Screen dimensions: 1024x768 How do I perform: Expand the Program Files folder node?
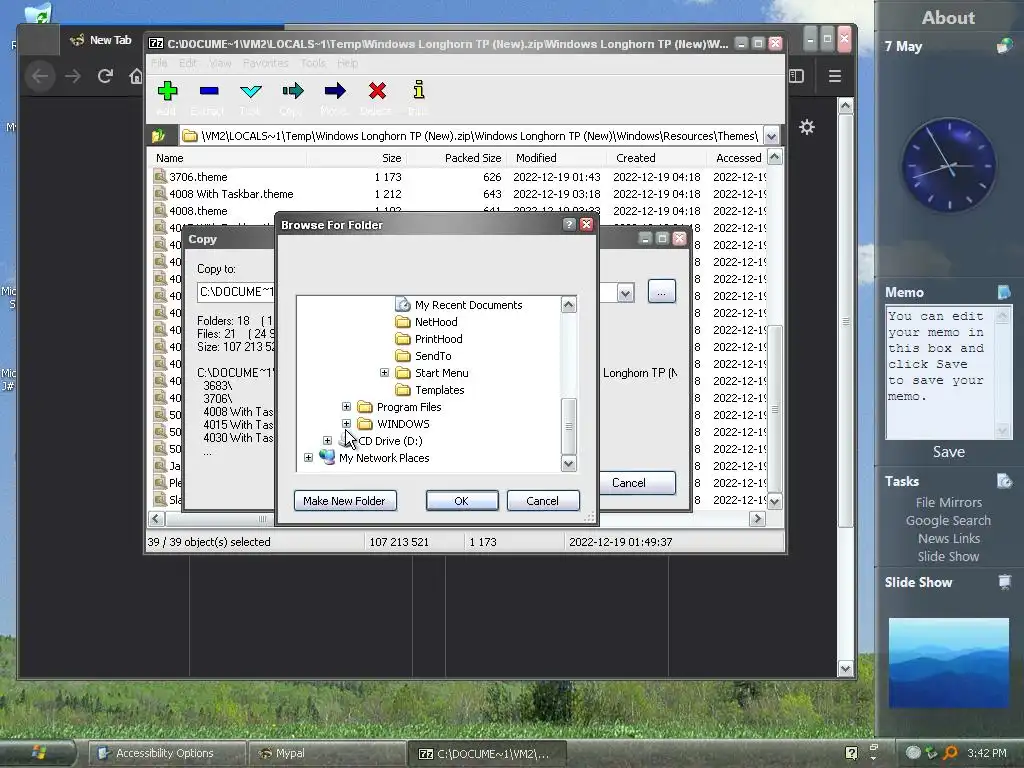tap(346, 407)
